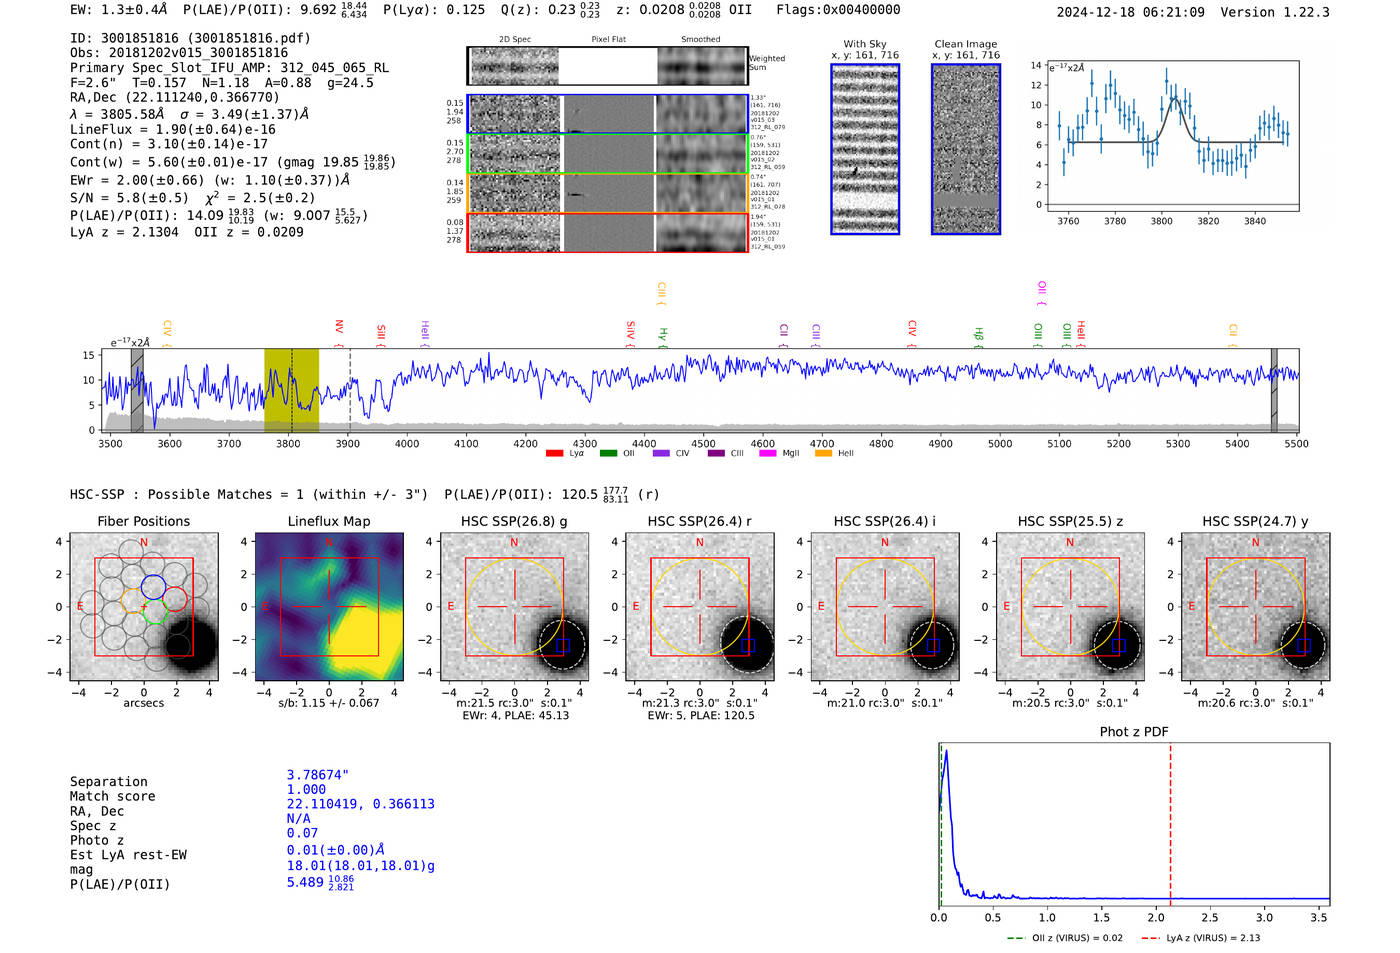1400x953 pixels.
Task: Select the HSC SSP(26.8) g cutout
Action: (514, 607)
